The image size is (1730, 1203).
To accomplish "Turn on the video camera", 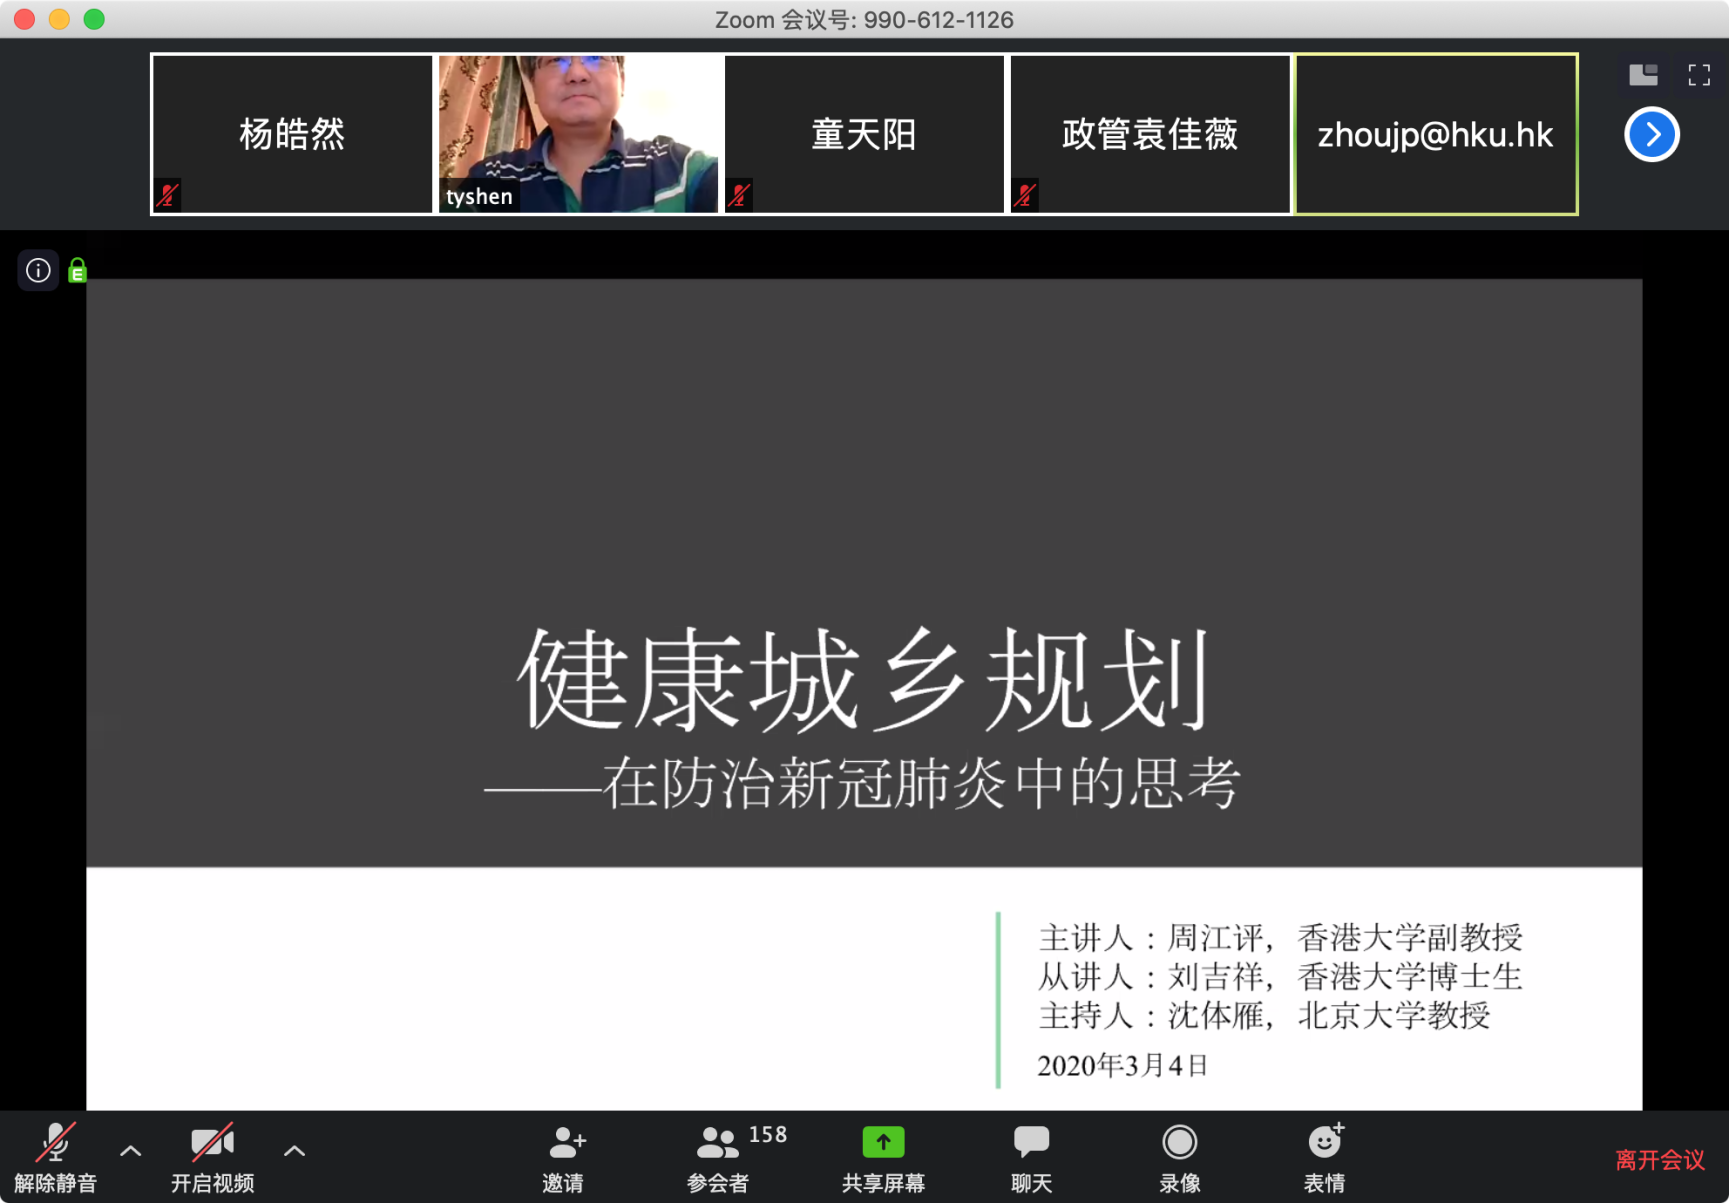I will [211, 1142].
